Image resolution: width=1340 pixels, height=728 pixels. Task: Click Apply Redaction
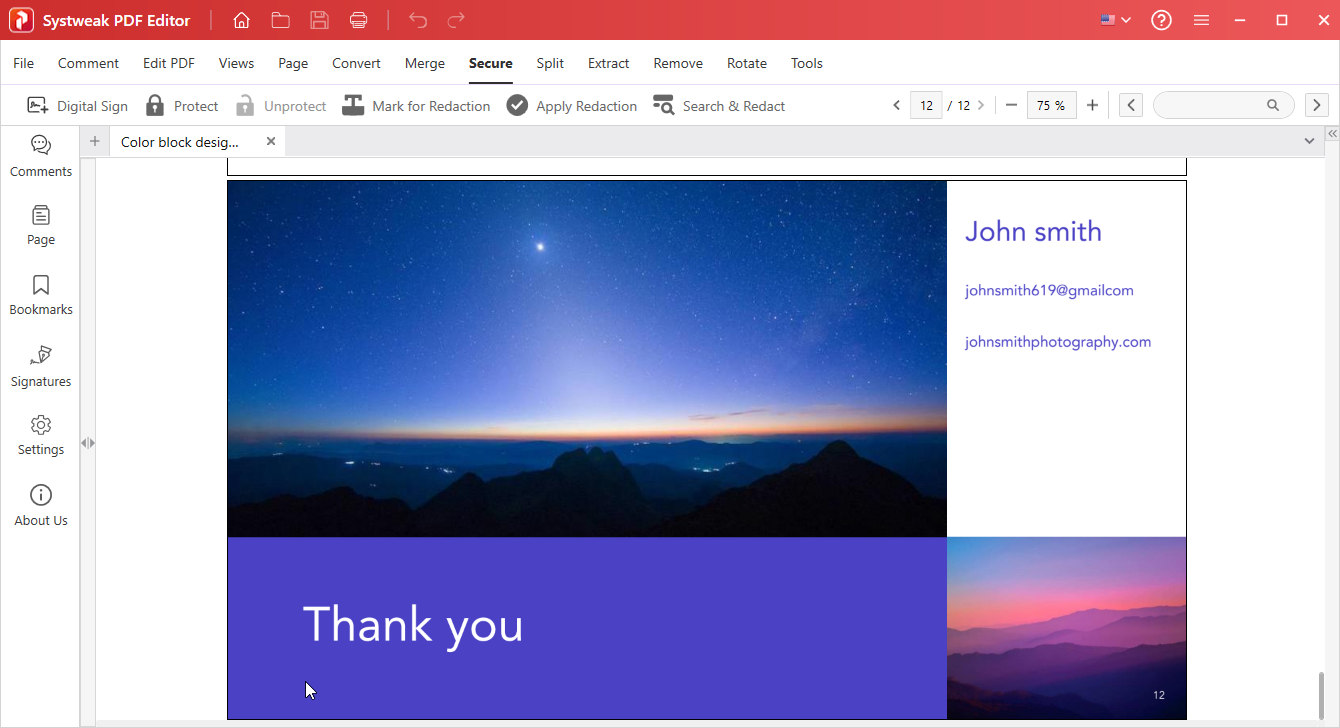click(572, 106)
